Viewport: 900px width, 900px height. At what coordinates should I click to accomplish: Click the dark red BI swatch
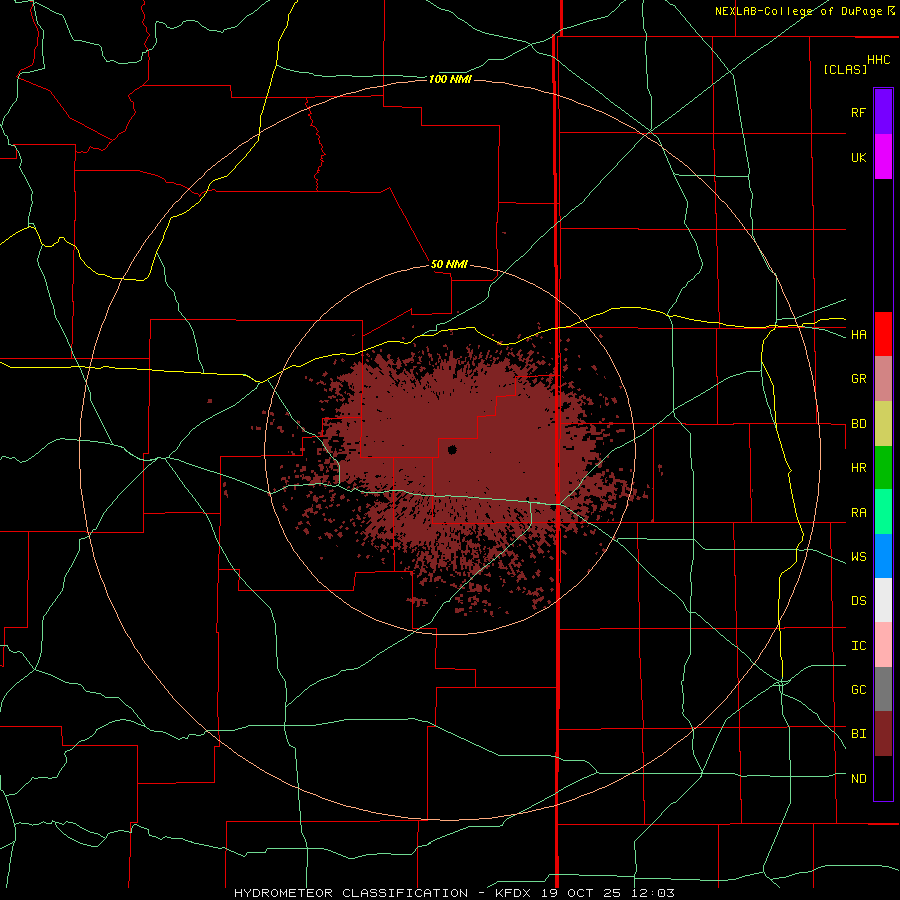click(883, 734)
